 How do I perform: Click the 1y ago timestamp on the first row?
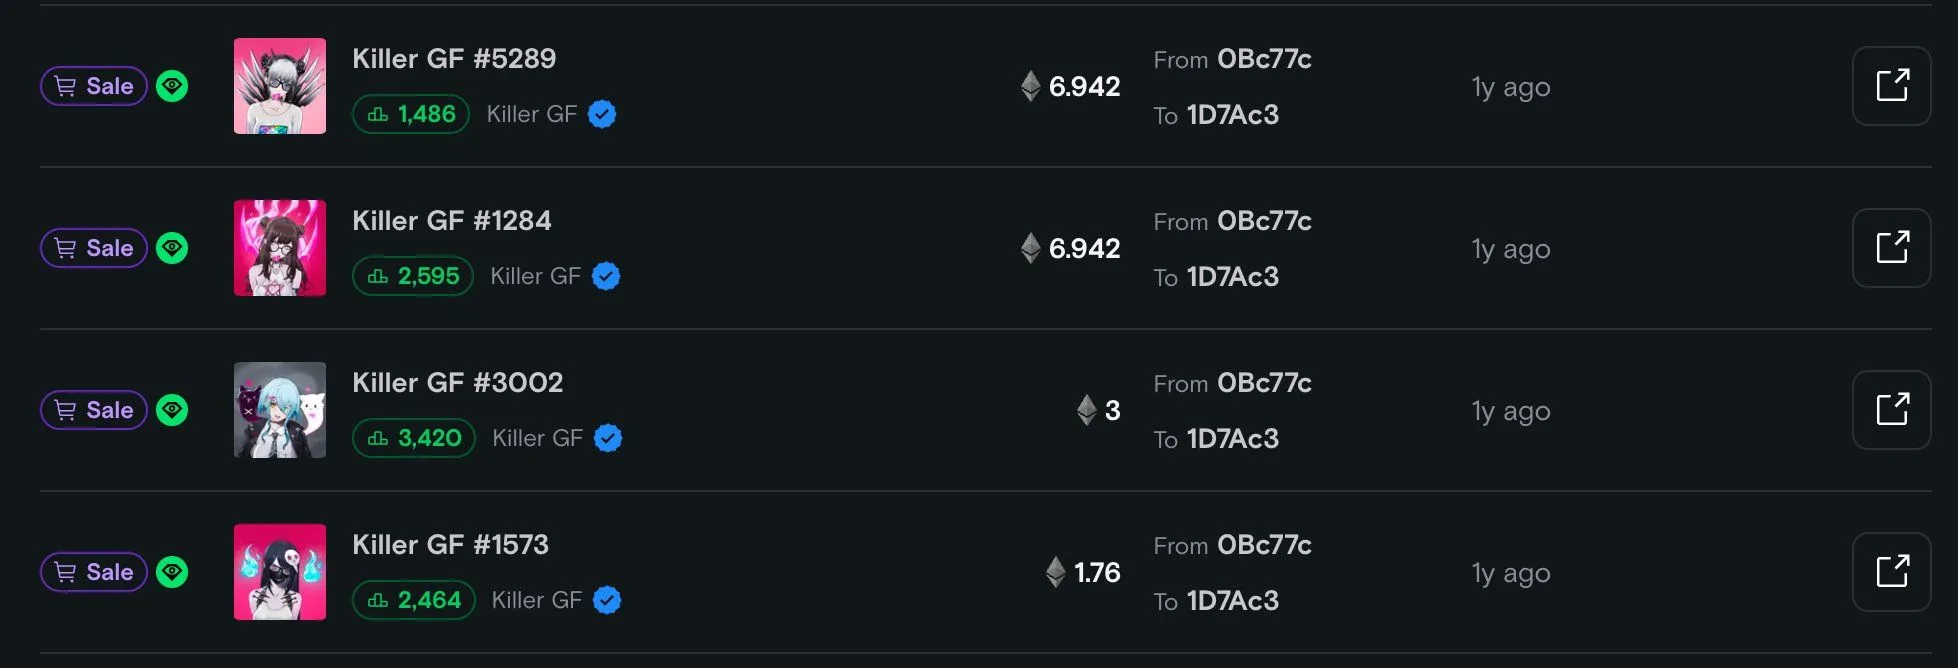point(1510,87)
